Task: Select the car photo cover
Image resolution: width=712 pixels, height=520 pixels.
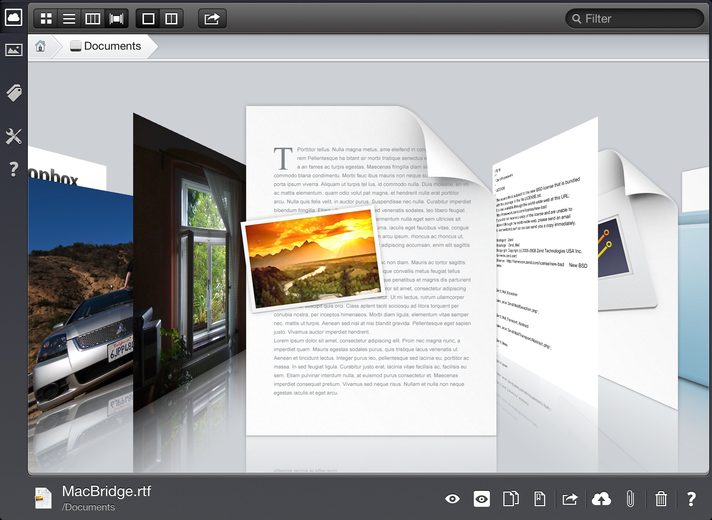Action: 81,300
